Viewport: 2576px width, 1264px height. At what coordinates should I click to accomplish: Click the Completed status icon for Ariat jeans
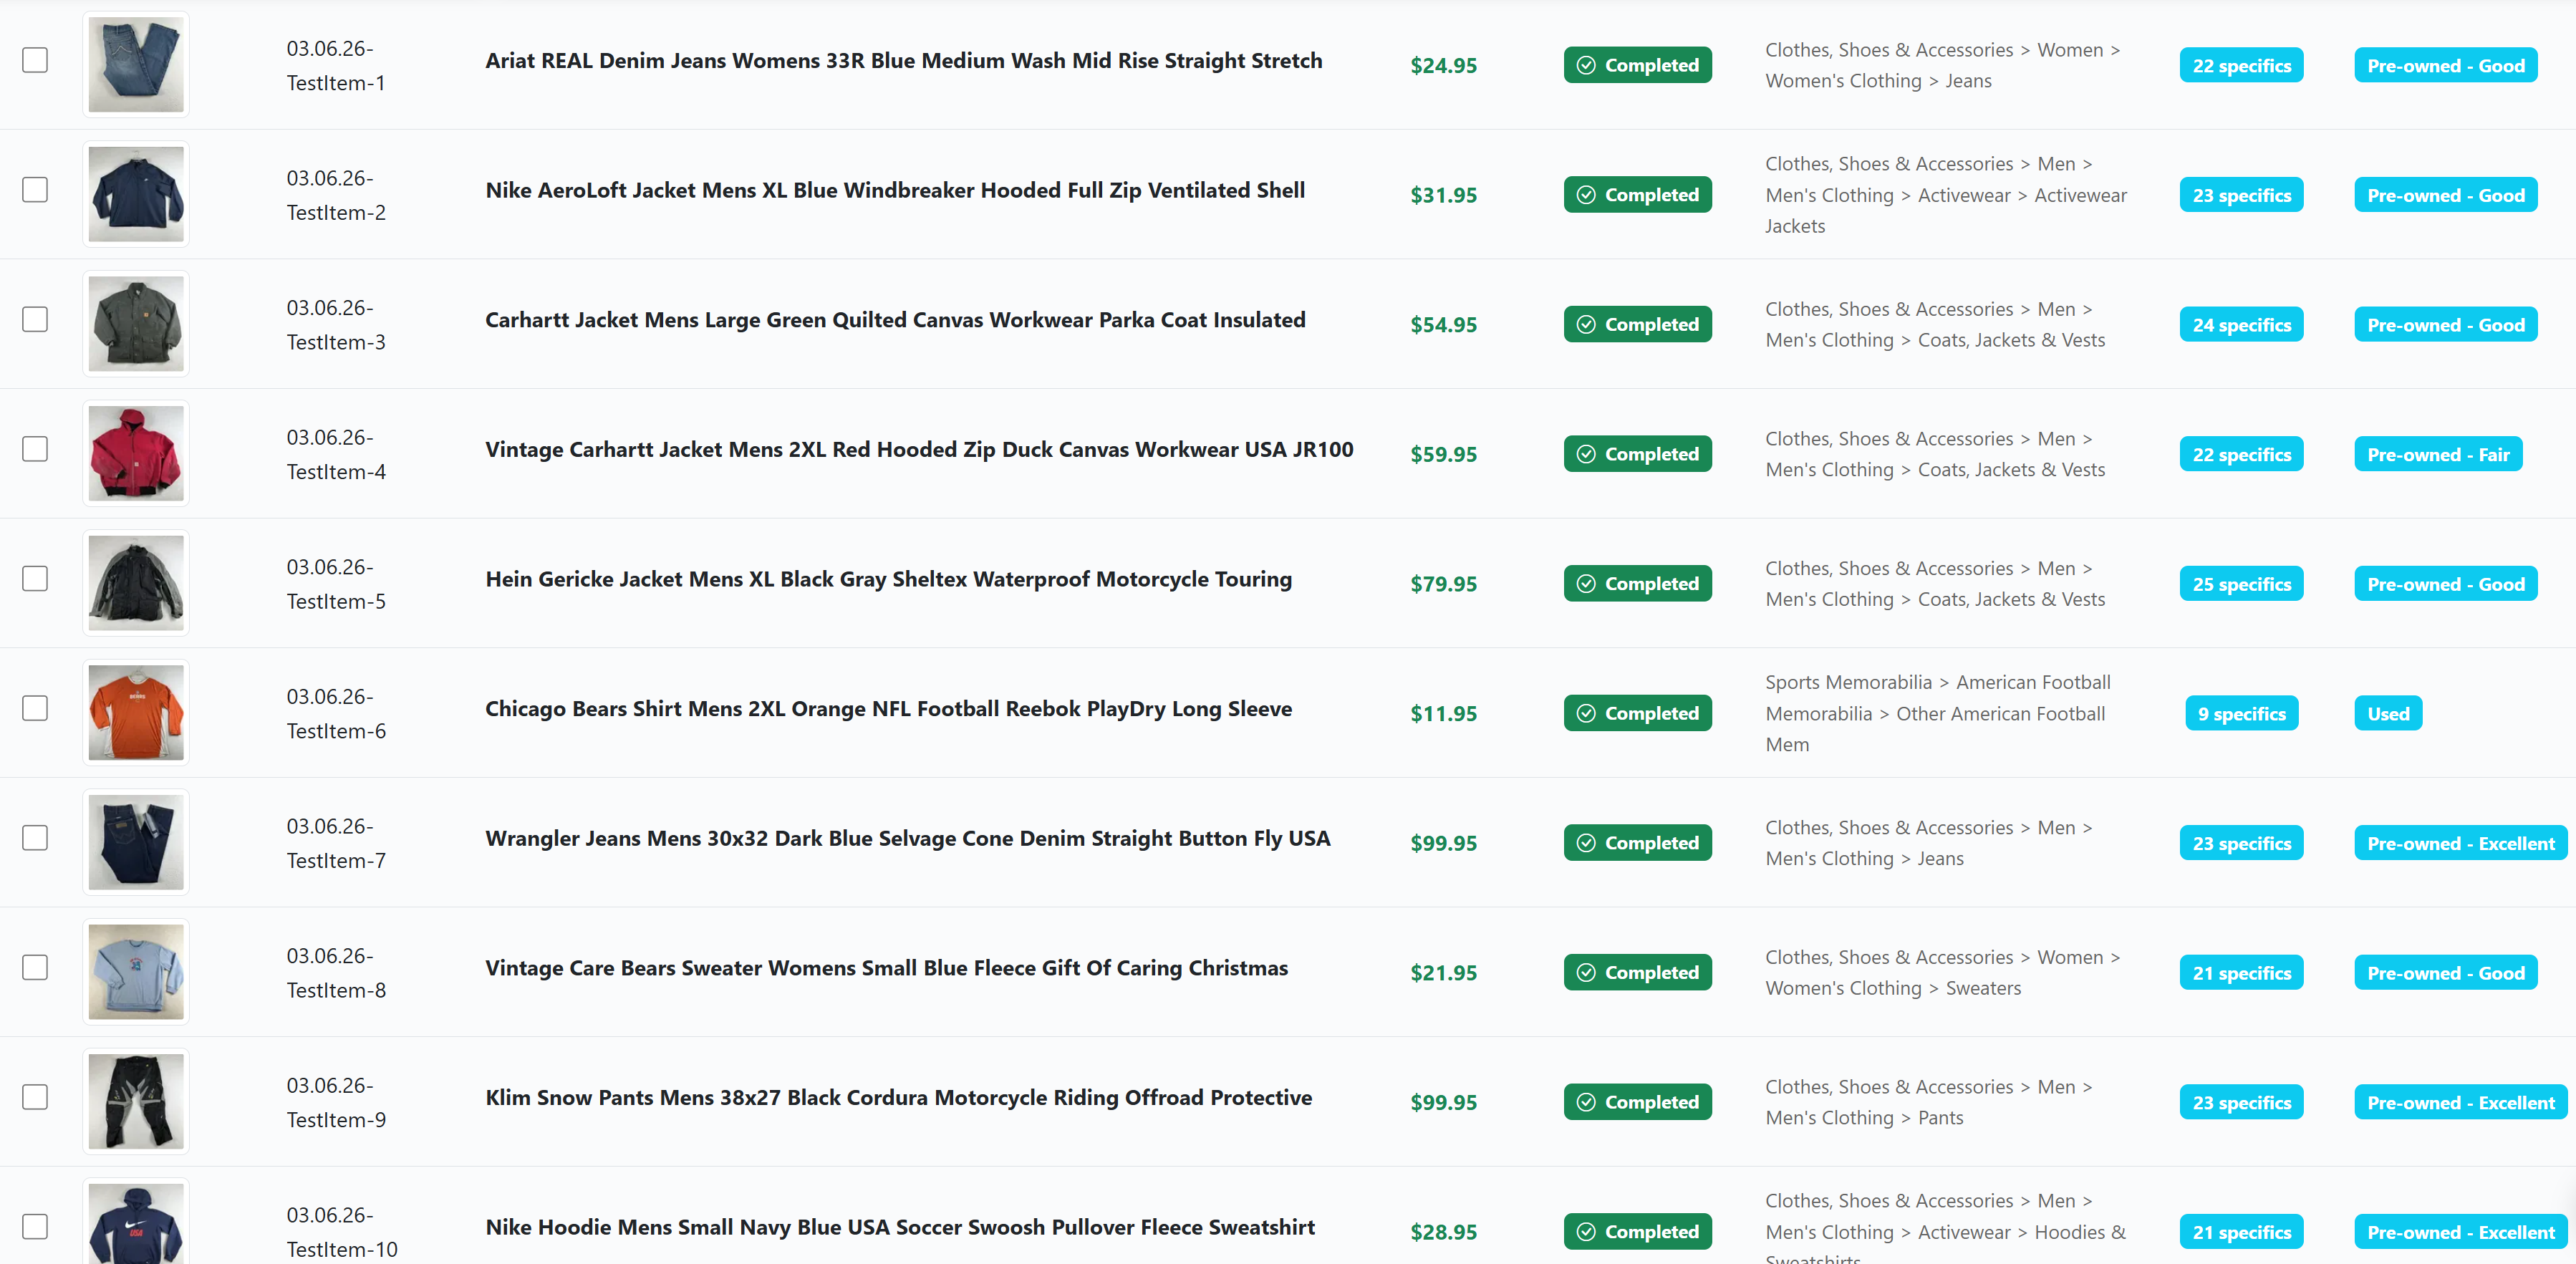click(x=1587, y=64)
